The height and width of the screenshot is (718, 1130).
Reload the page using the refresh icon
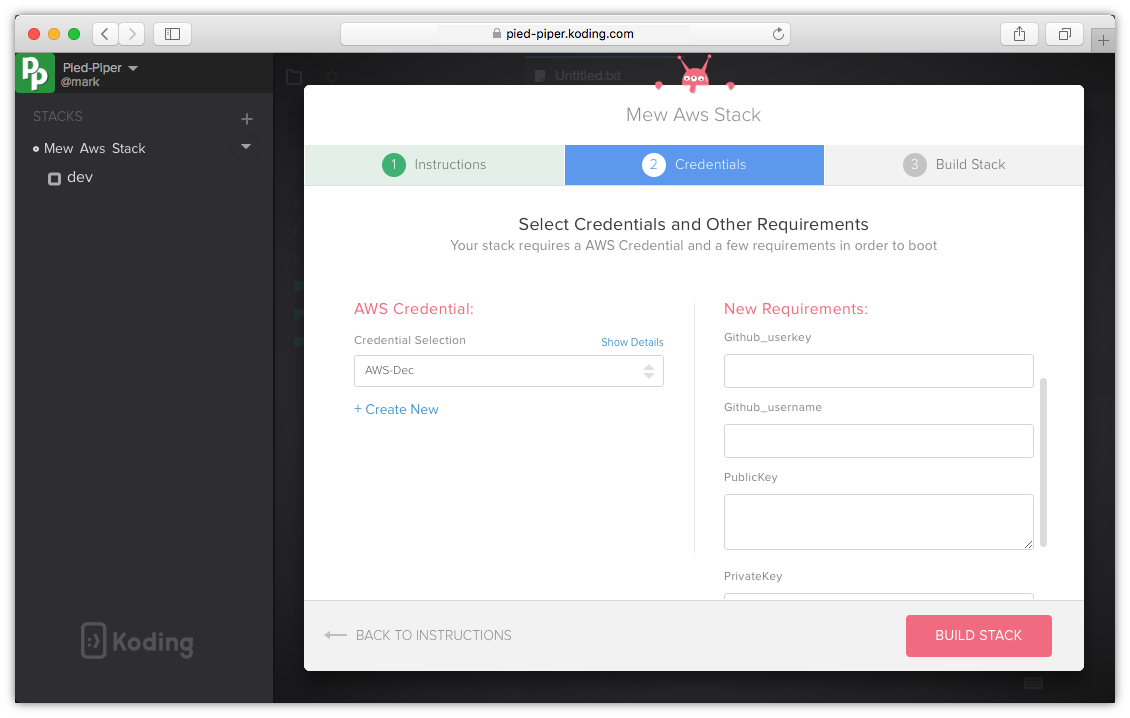tap(778, 33)
